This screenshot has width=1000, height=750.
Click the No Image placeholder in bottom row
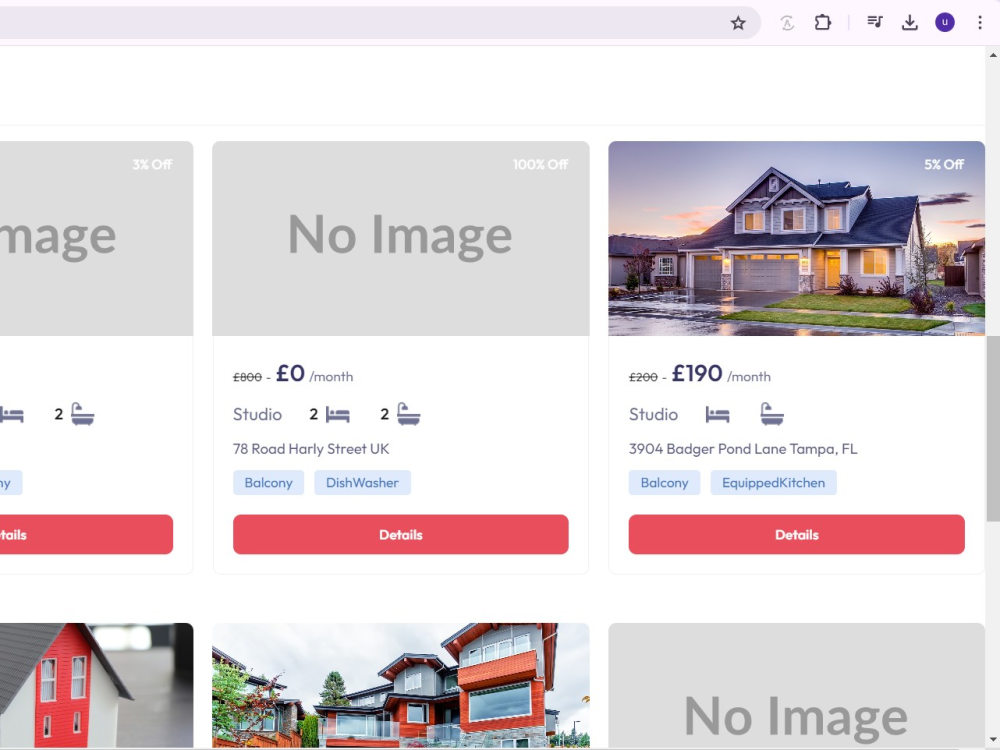[797, 685]
